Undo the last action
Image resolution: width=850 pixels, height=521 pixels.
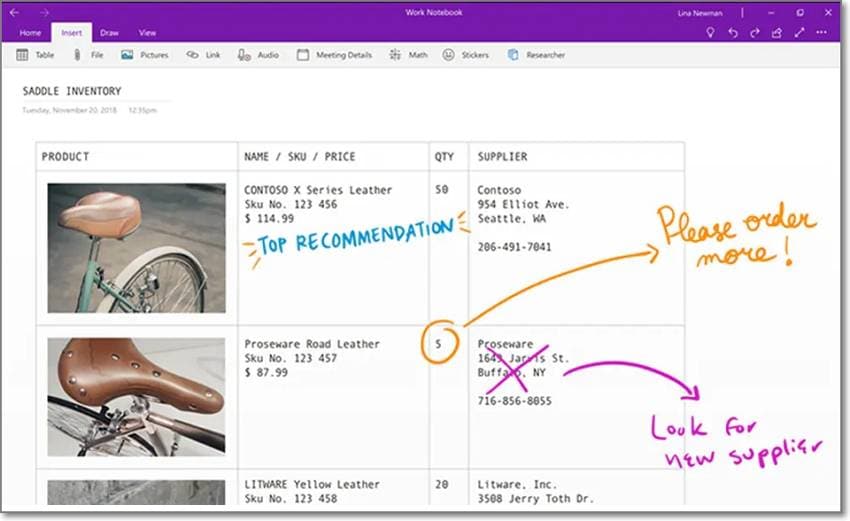(733, 33)
